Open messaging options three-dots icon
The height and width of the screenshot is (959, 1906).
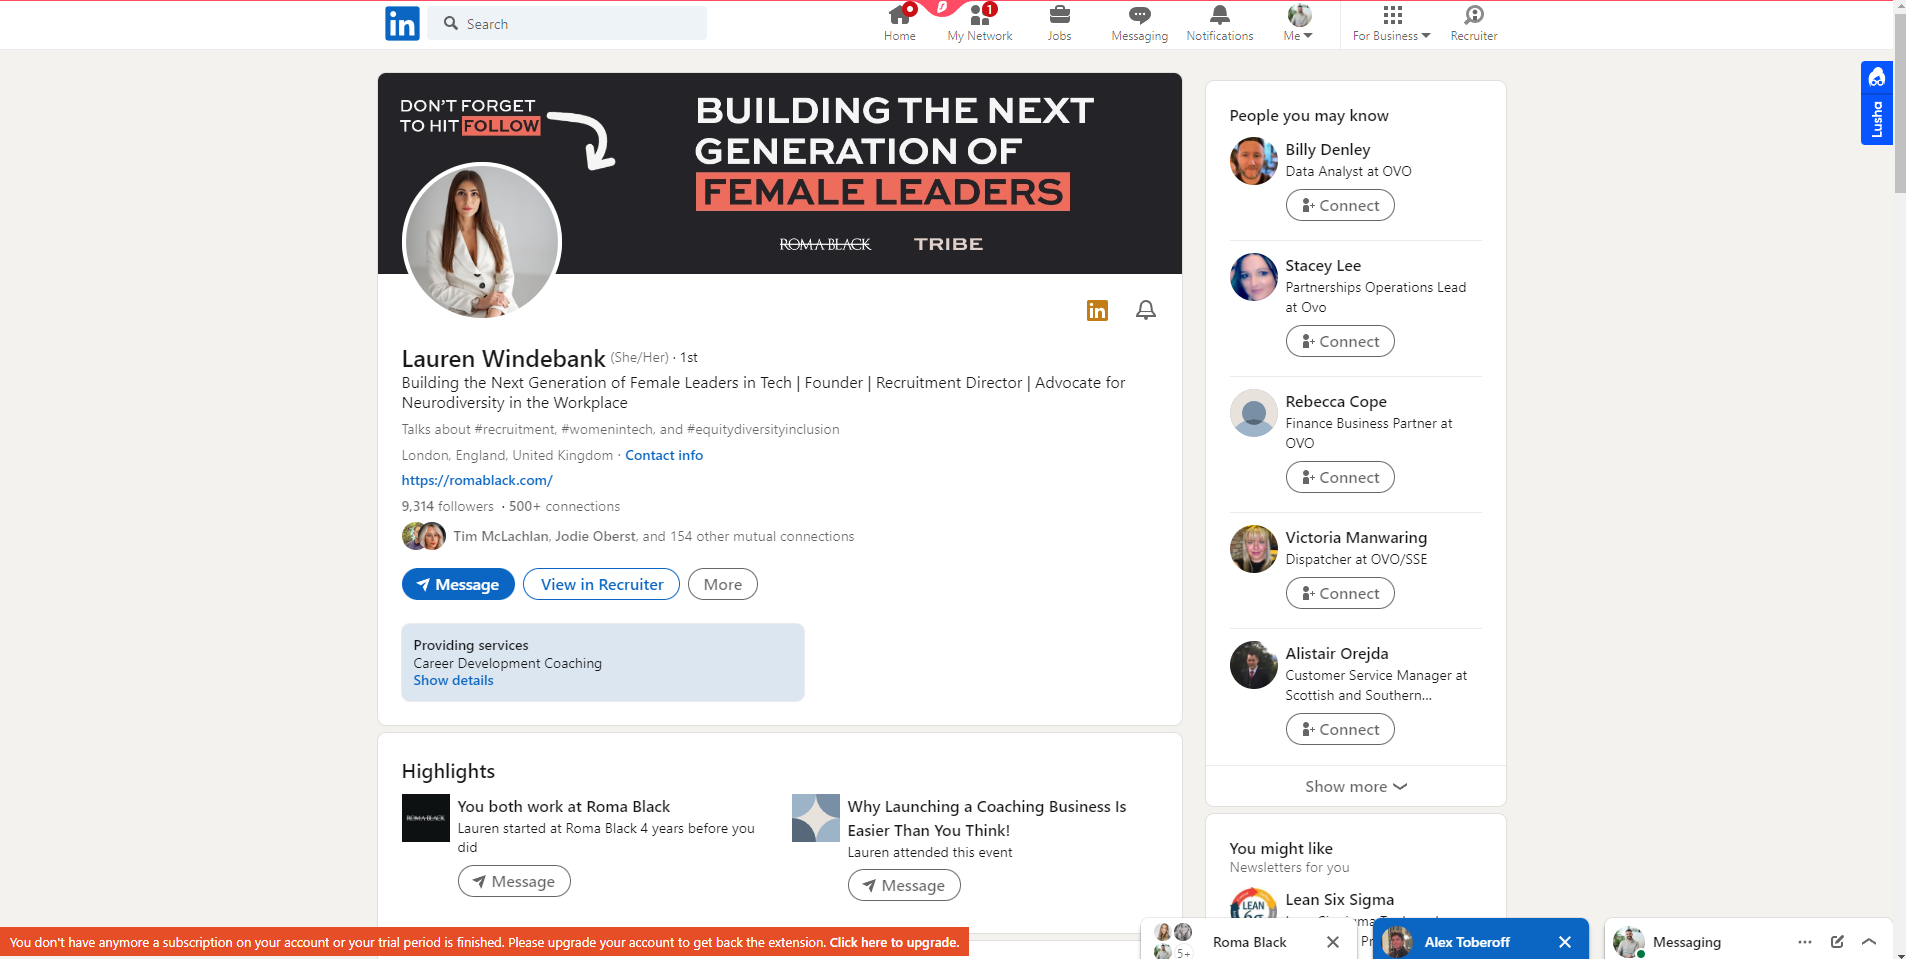(x=1805, y=942)
